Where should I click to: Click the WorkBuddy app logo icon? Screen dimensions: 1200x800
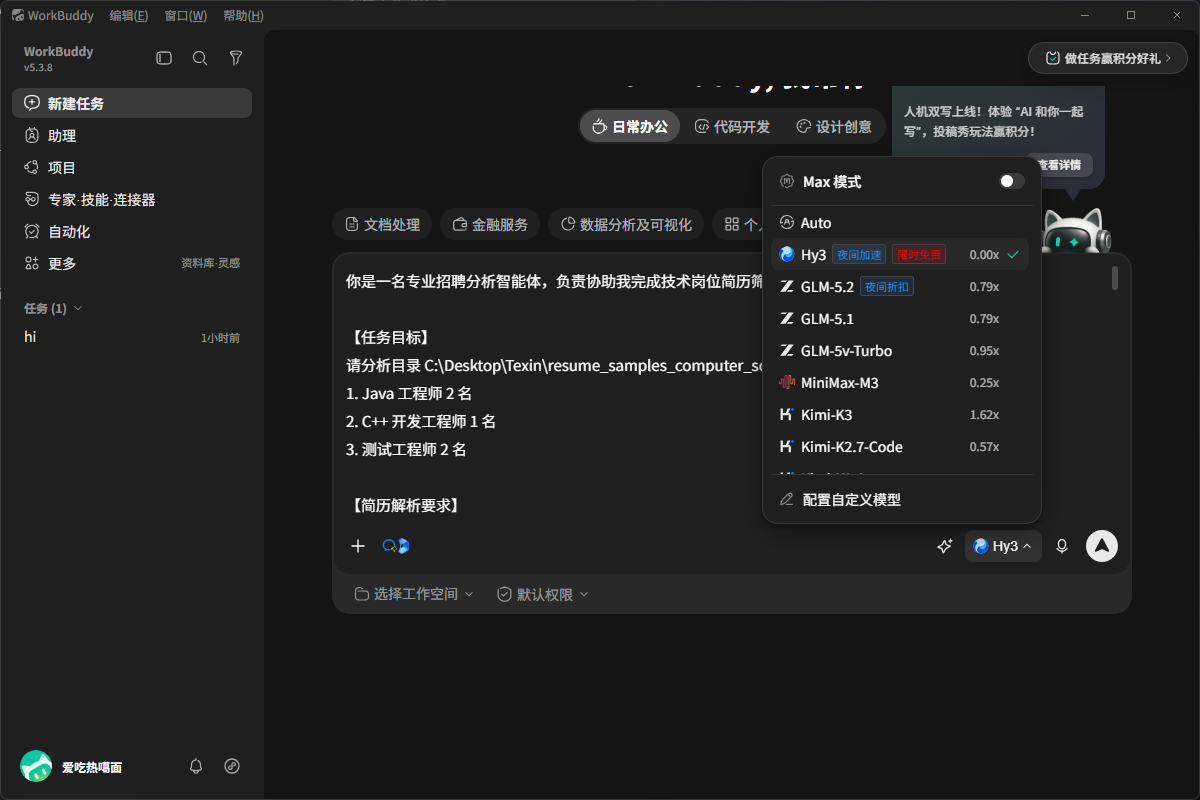(18, 15)
